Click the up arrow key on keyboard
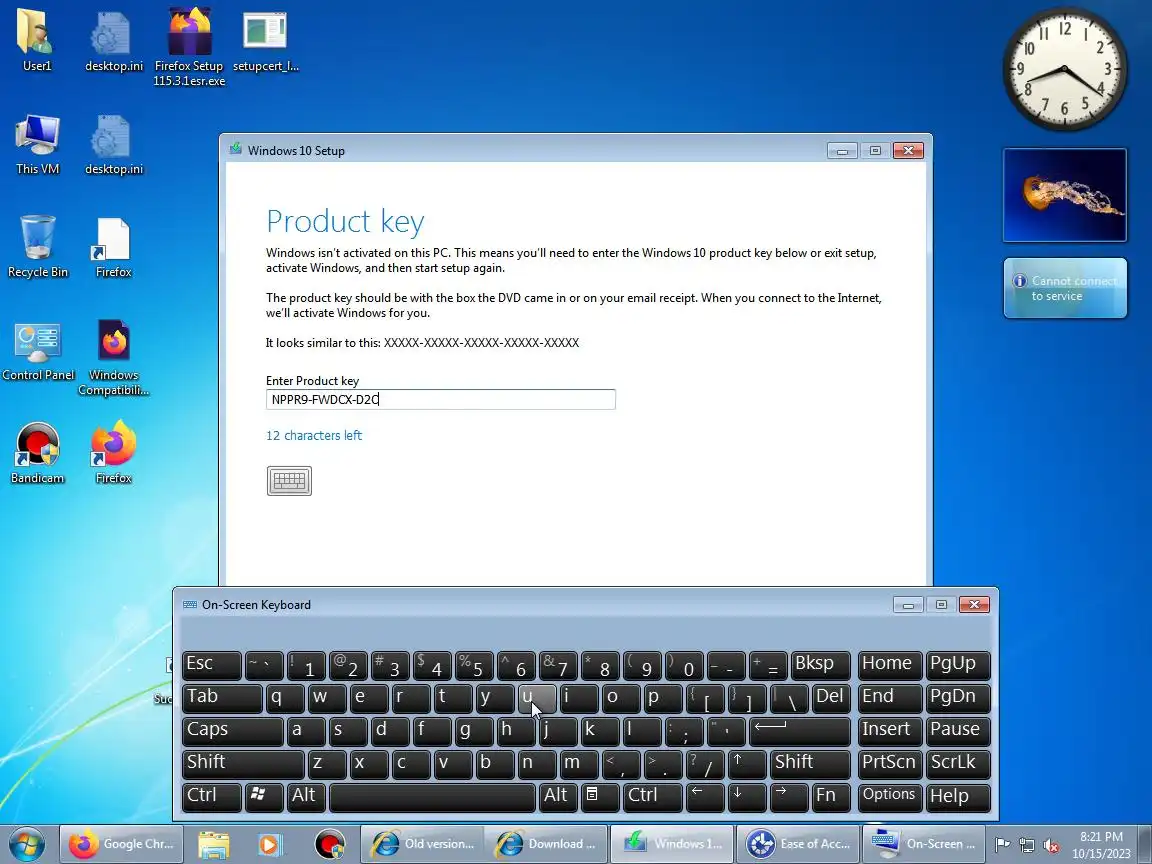Screen dimensions: 1152x864 coord(747,764)
